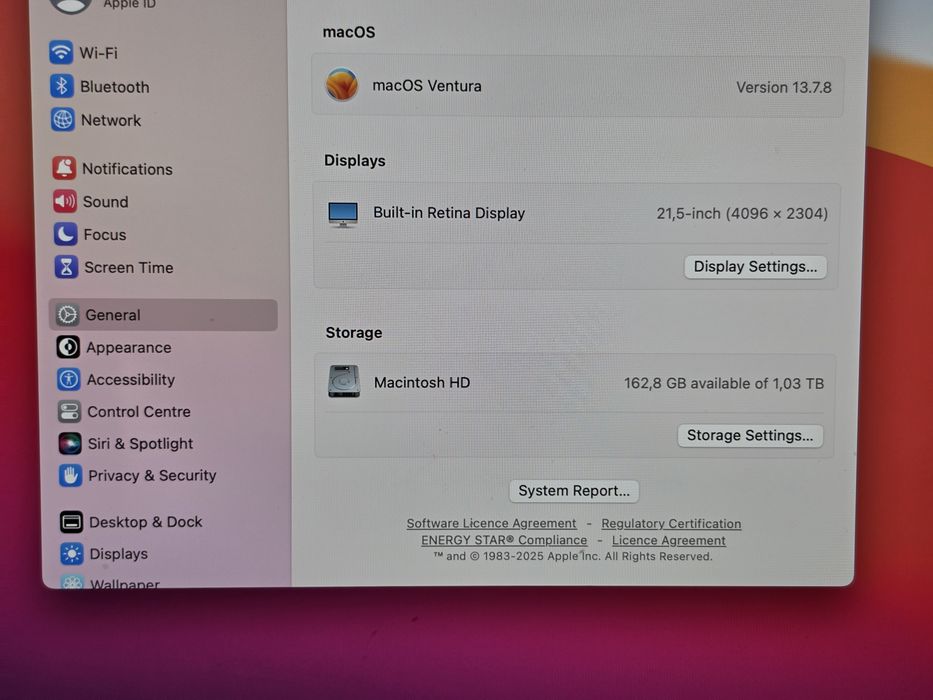Open the Privacy & Security hand icon
The image size is (933, 700).
click(x=70, y=475)
